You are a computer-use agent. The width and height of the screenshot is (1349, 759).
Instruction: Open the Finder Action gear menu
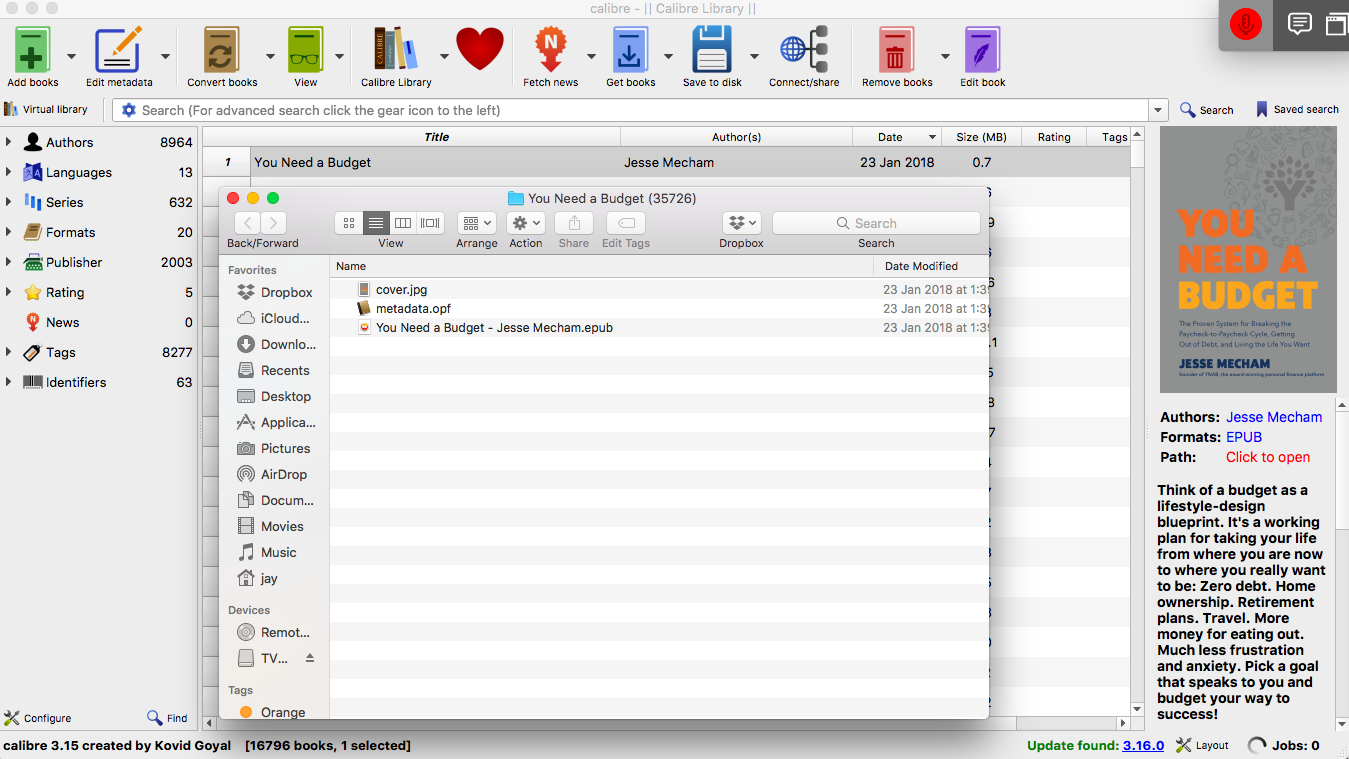(x=526, y=223)
